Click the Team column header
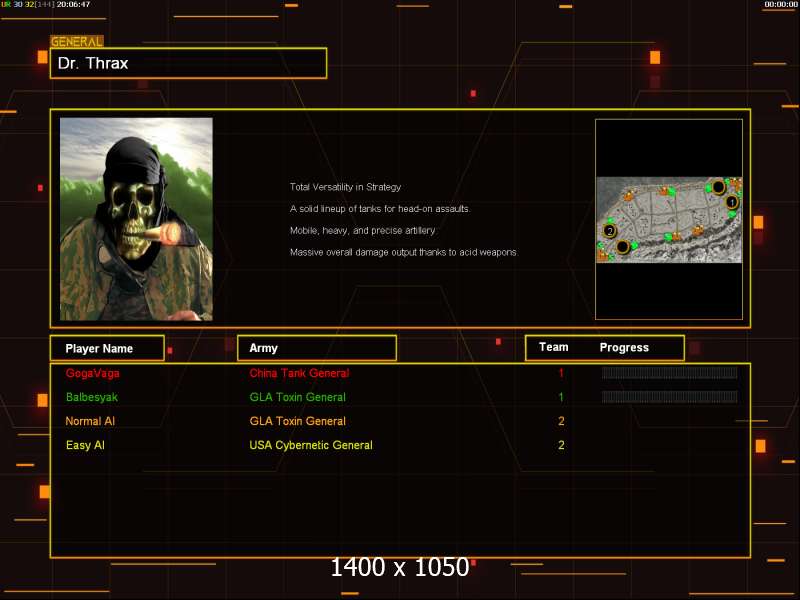The width and height of the screenshot is (800, 600). pos(553,347)
